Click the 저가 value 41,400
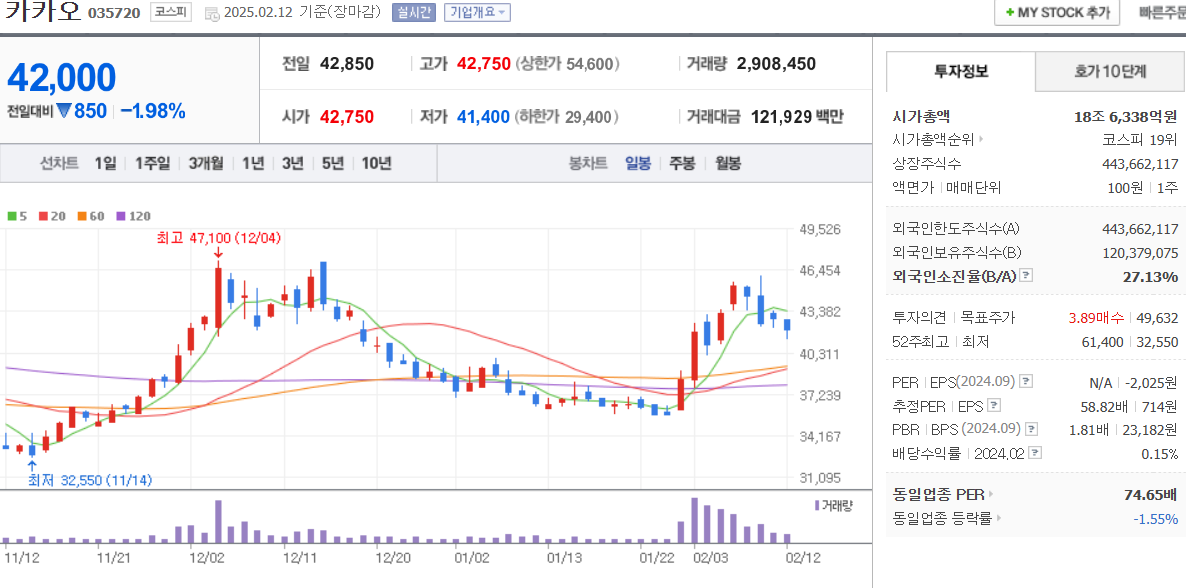1186x588 pixels. pyautogui.click(x=483, y=117)
